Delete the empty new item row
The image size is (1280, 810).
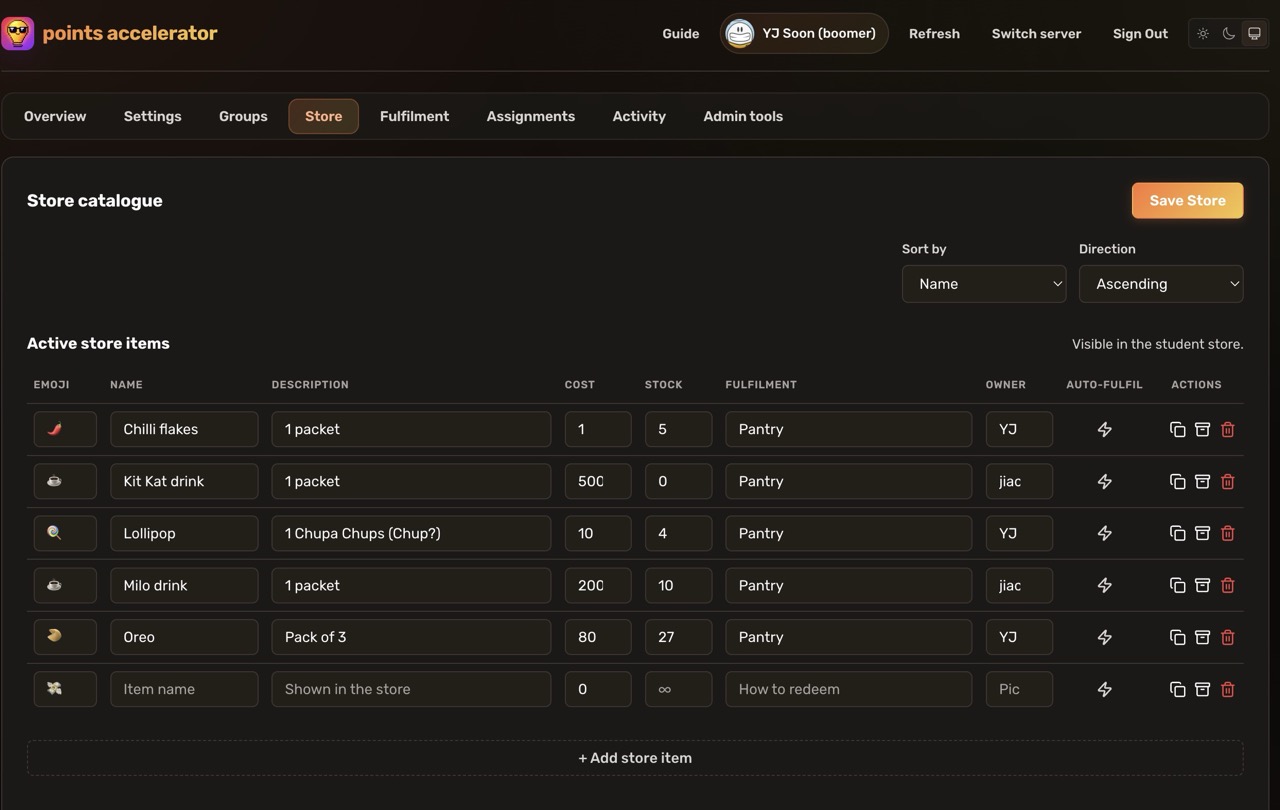coord(1227,689)
